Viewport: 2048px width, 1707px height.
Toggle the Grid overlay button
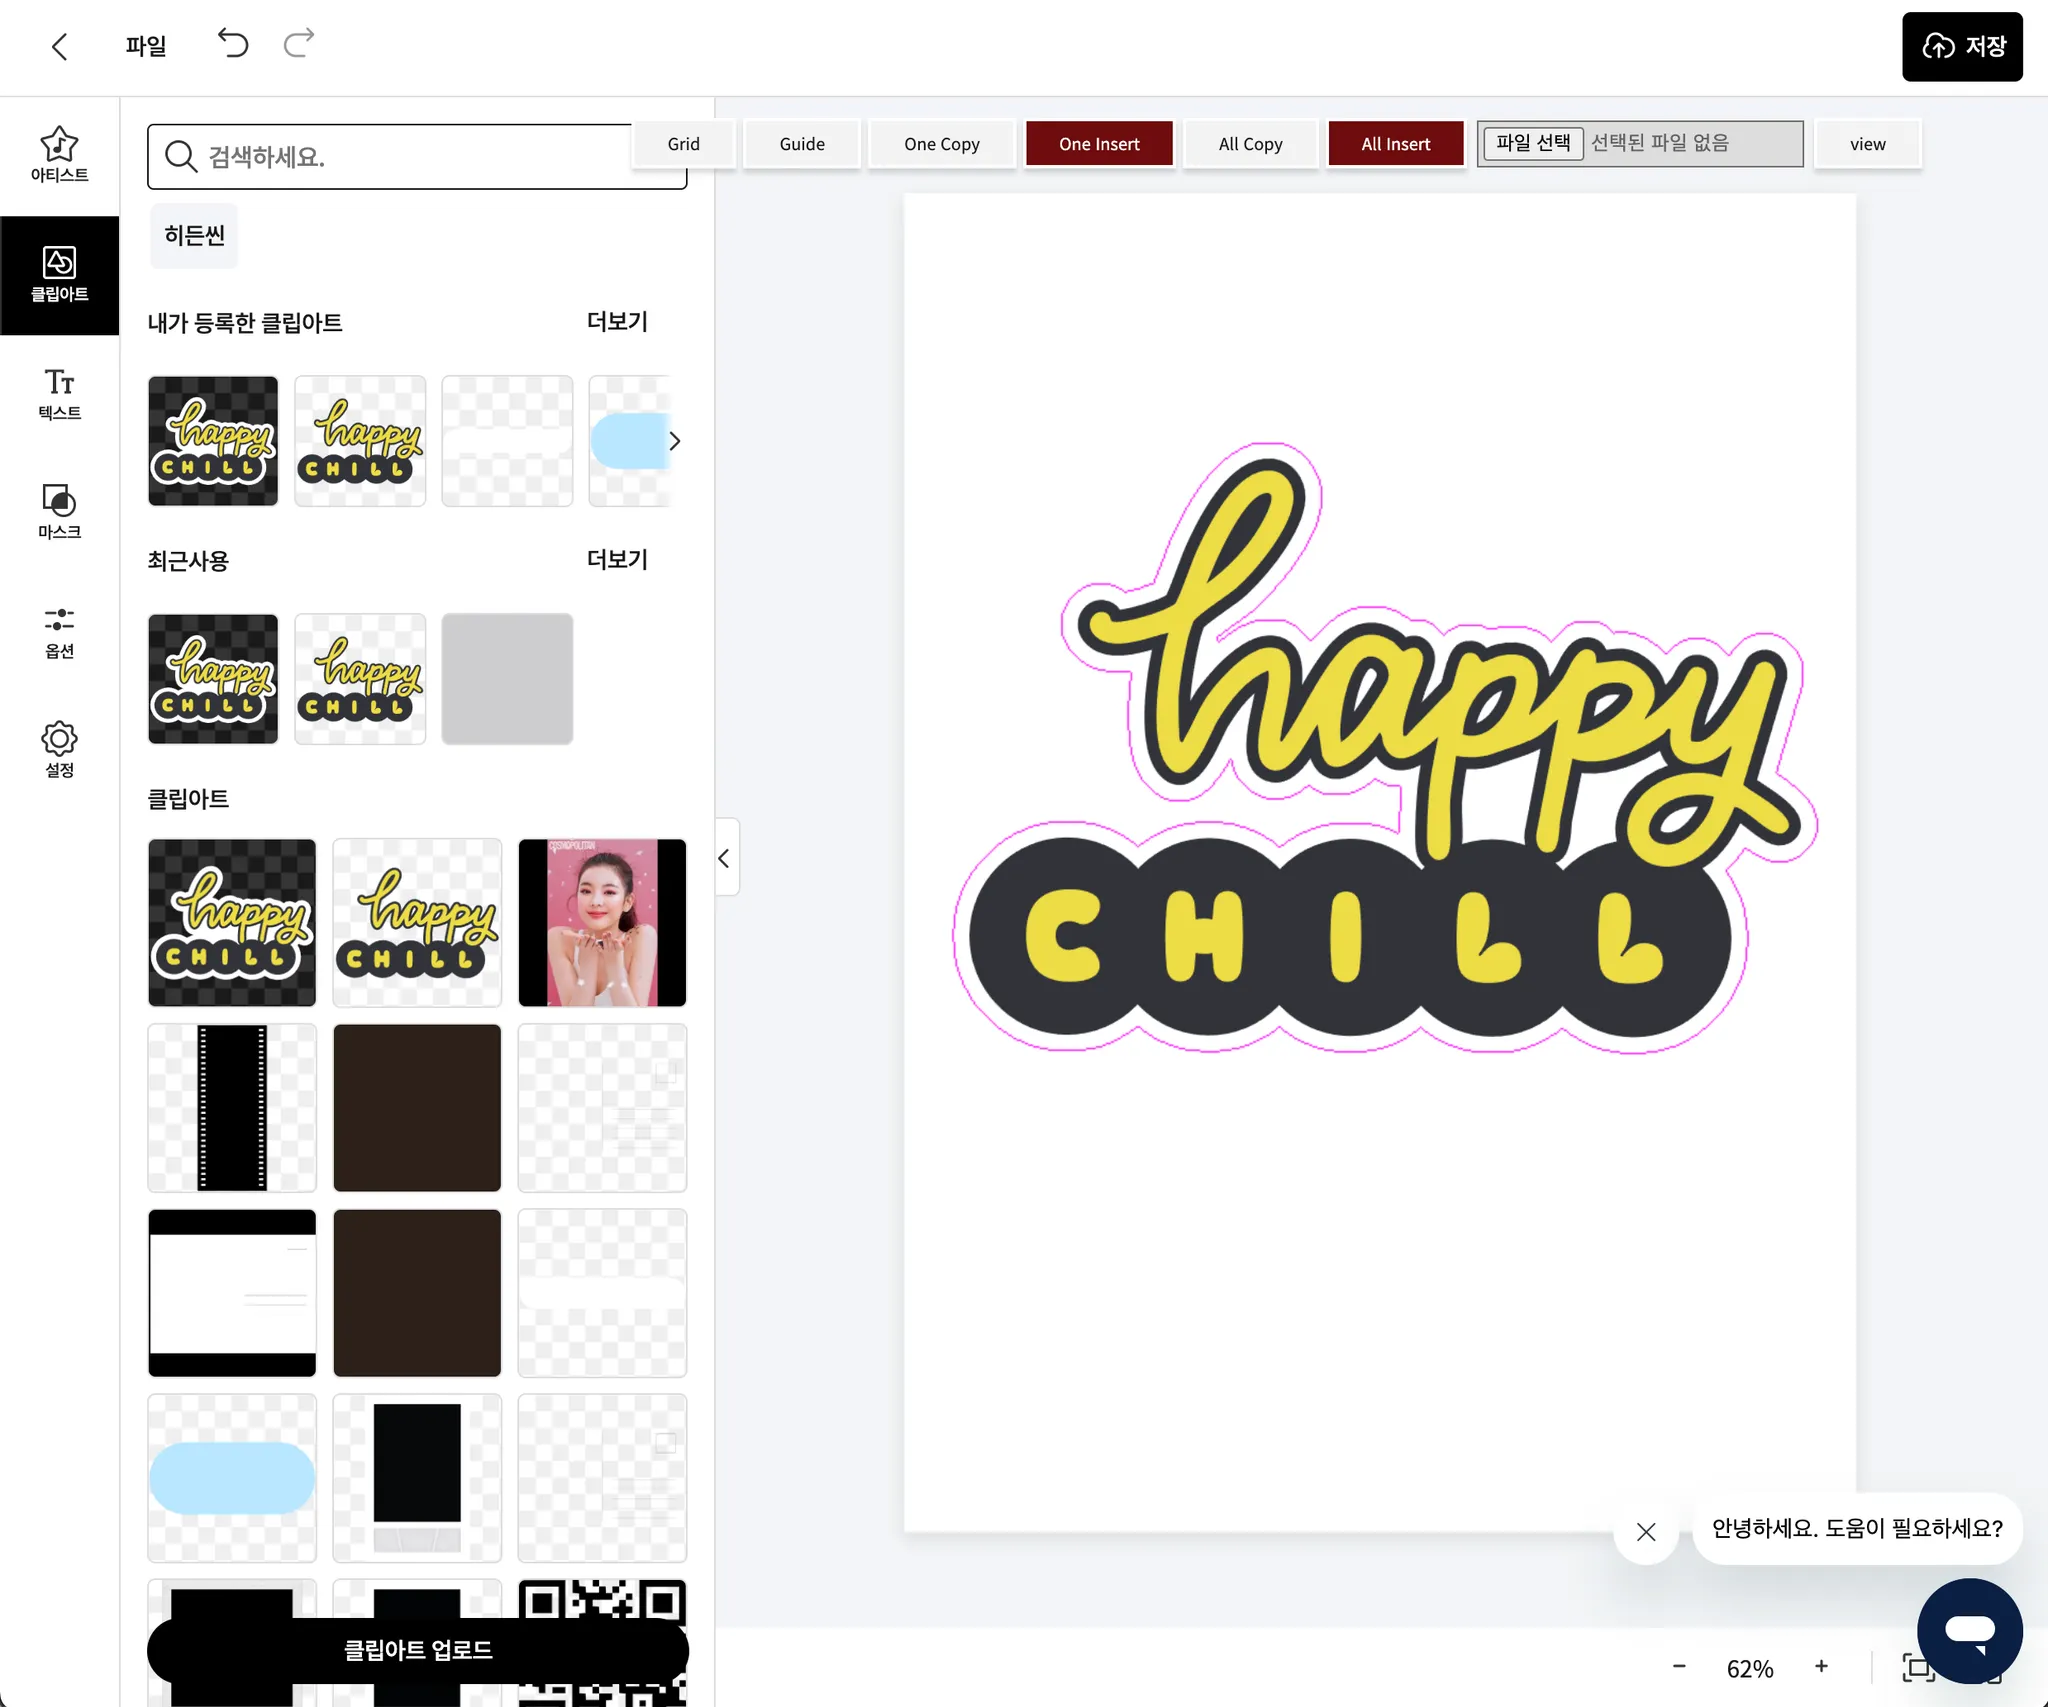683,144
